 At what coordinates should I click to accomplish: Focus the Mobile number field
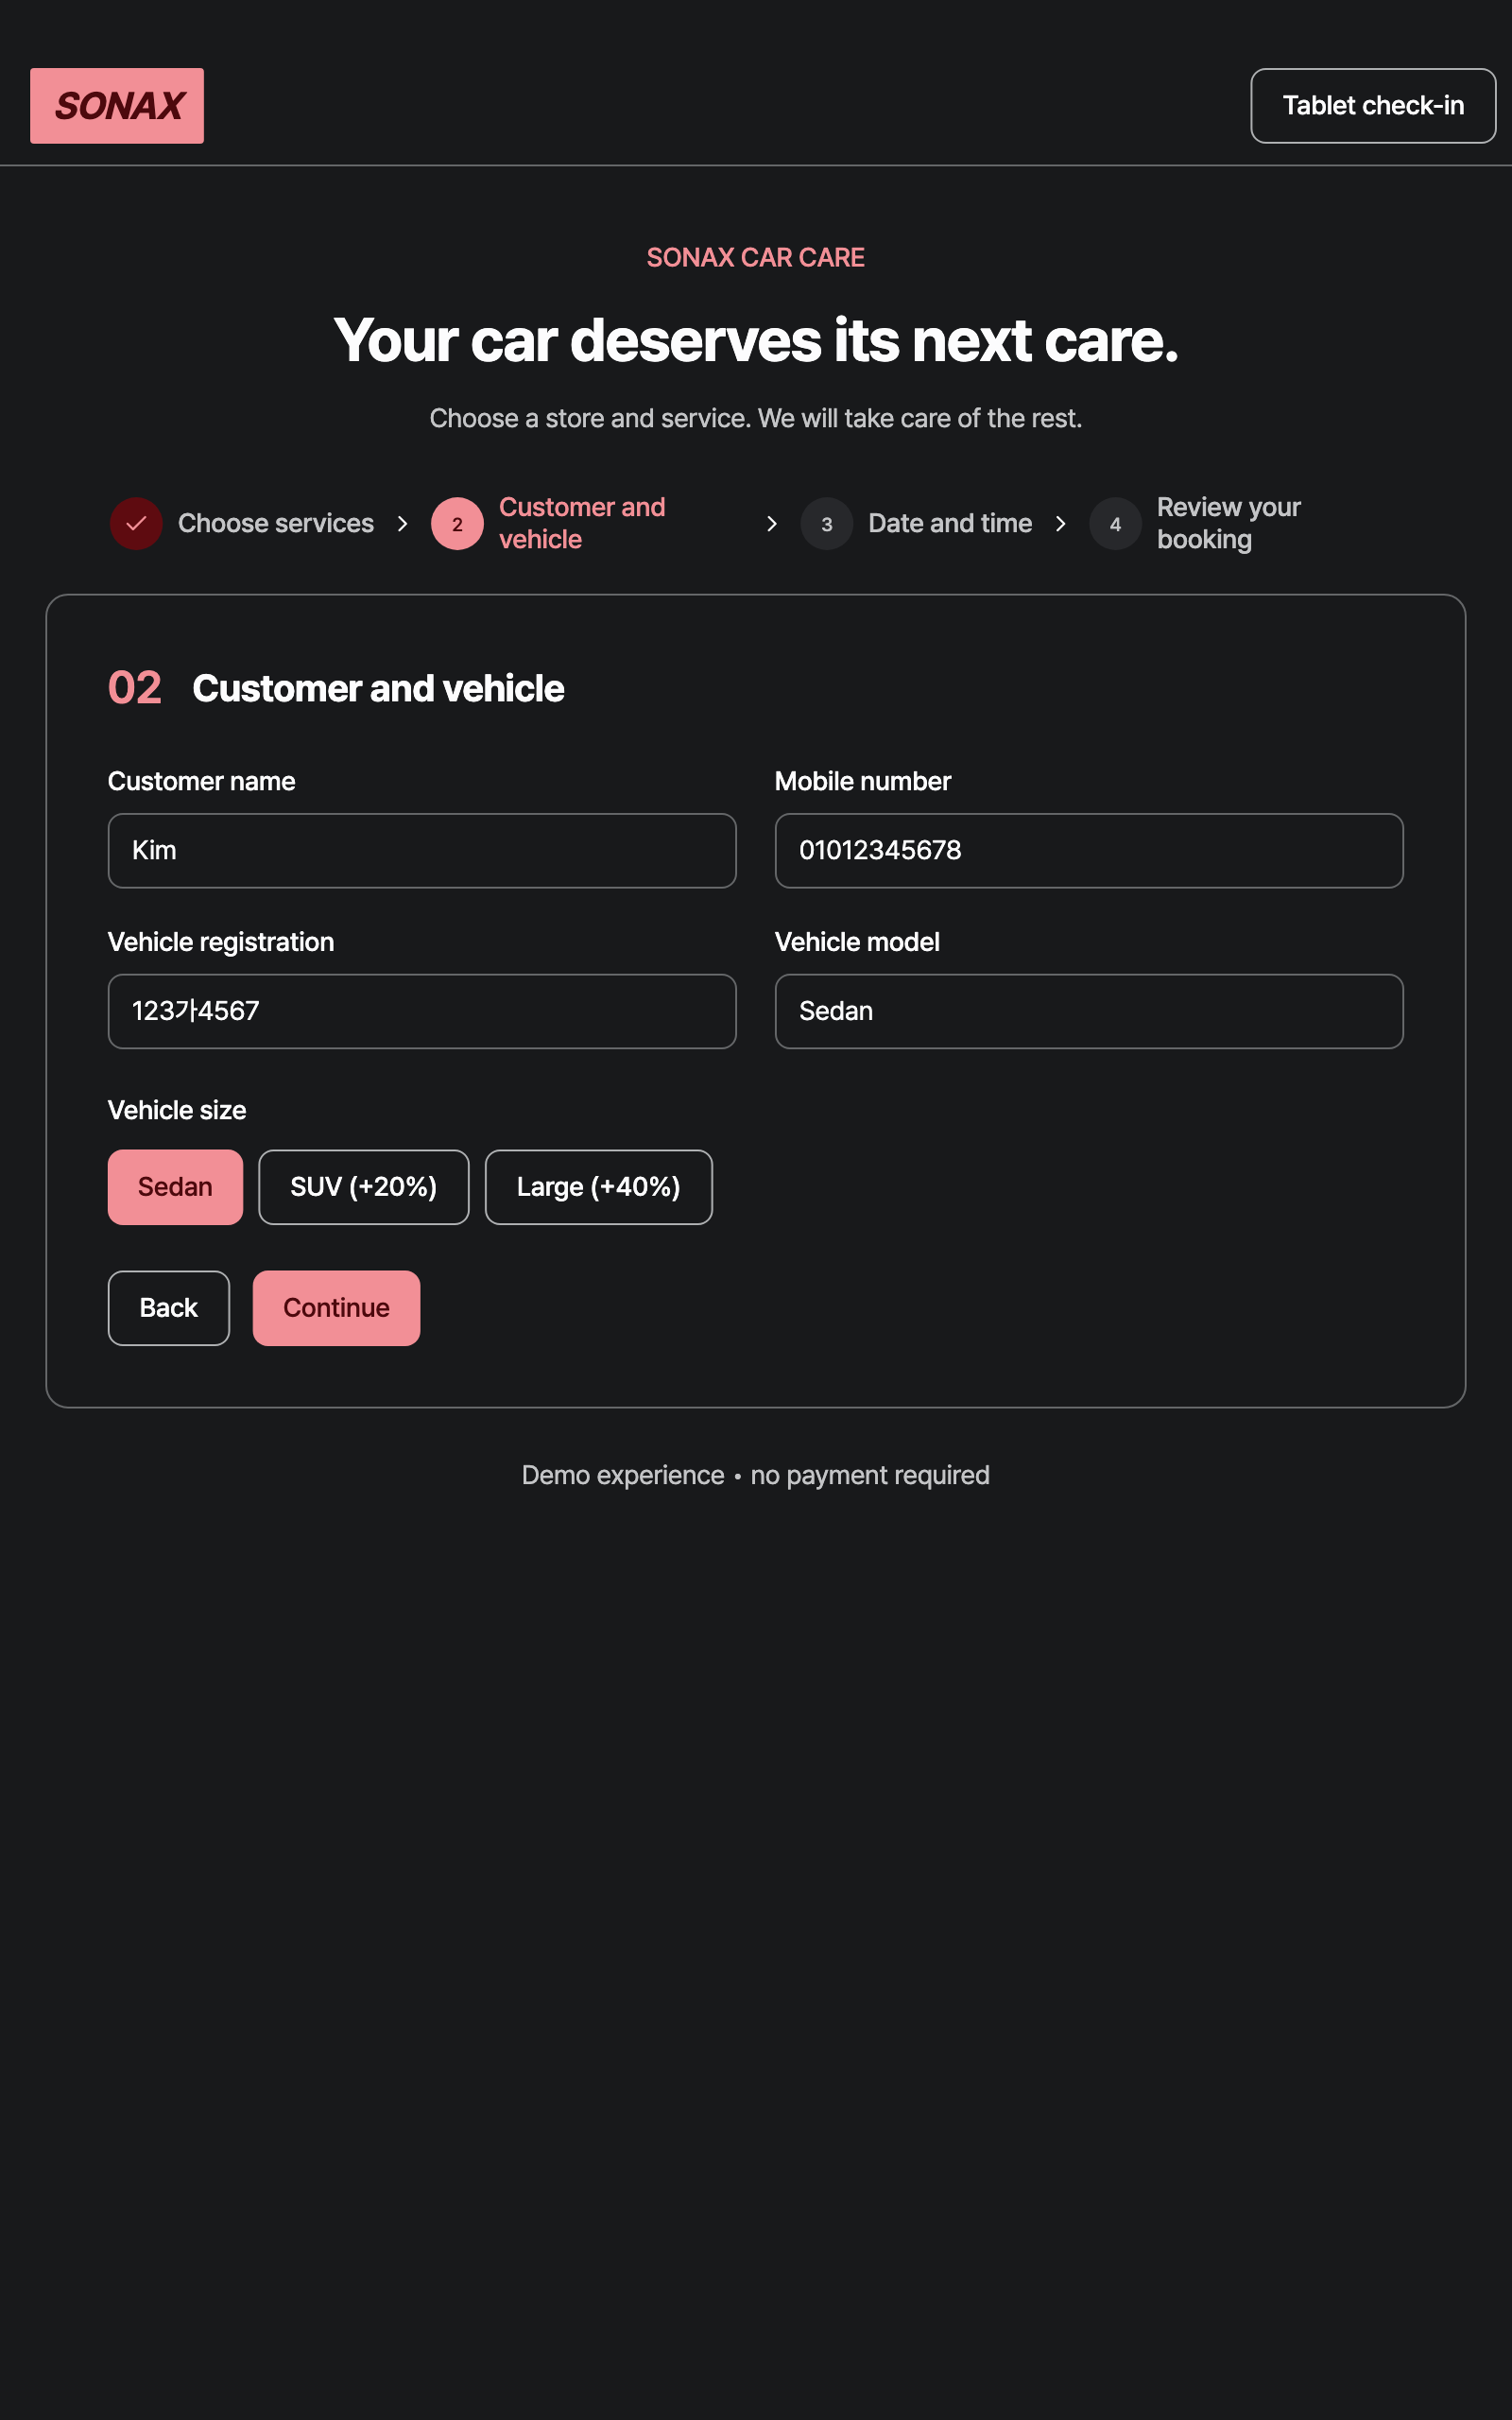coord(1089,851)
